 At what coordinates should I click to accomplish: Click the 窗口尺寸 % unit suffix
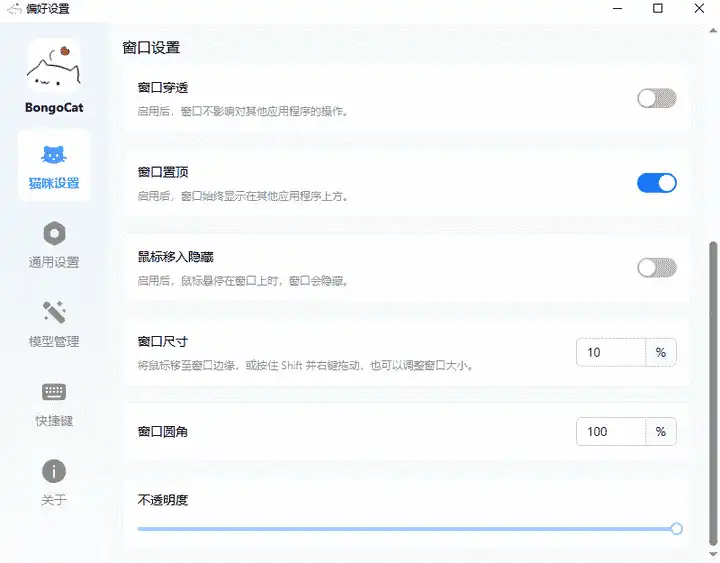click(x=661, y=352)
